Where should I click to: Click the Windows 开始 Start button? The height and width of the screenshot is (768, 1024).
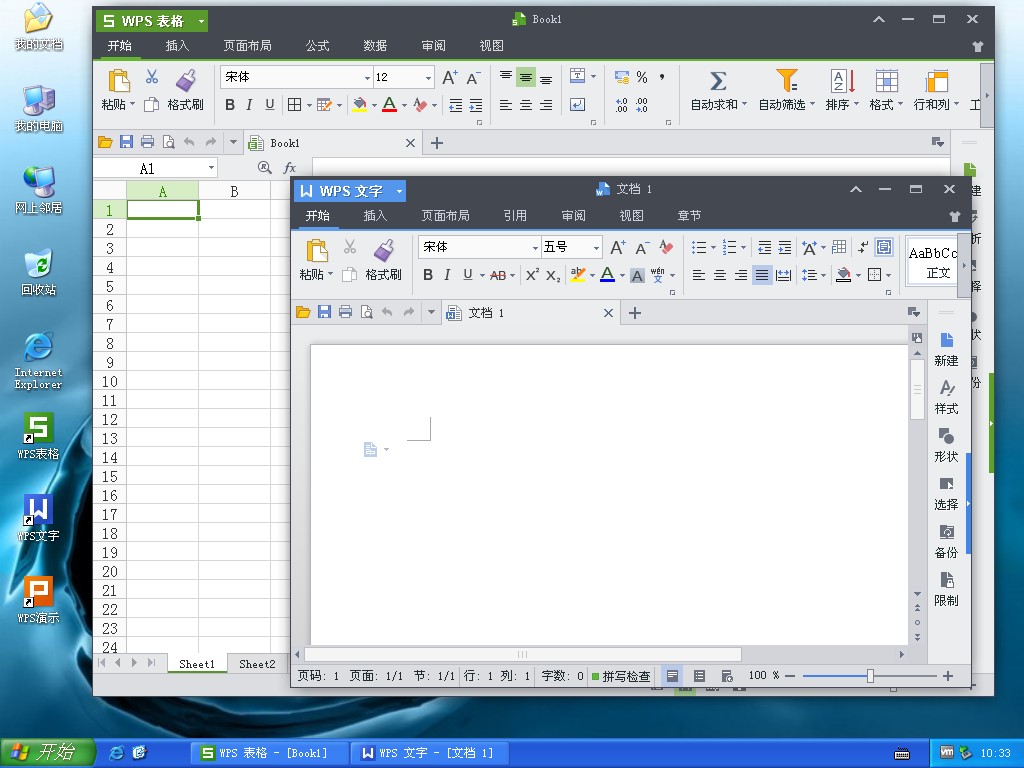pyautogui.click(x=47, y=753)
